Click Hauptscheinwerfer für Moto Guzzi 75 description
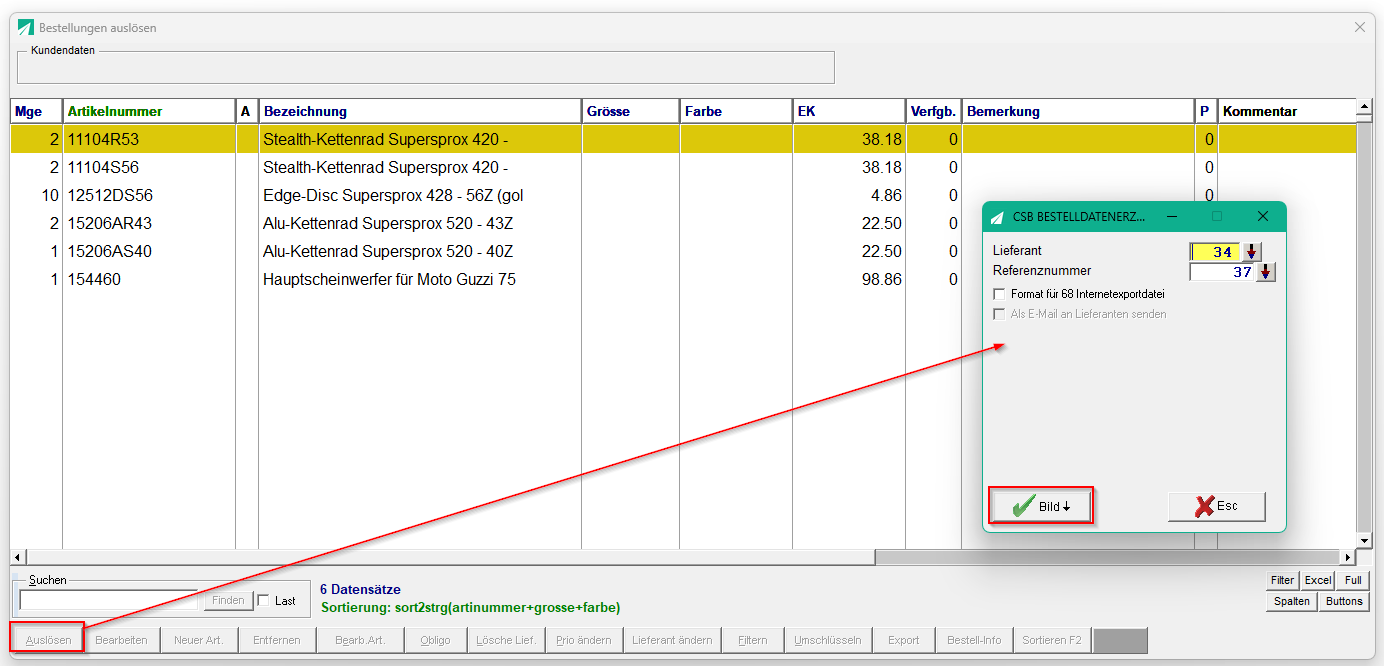 coord(389,279)
